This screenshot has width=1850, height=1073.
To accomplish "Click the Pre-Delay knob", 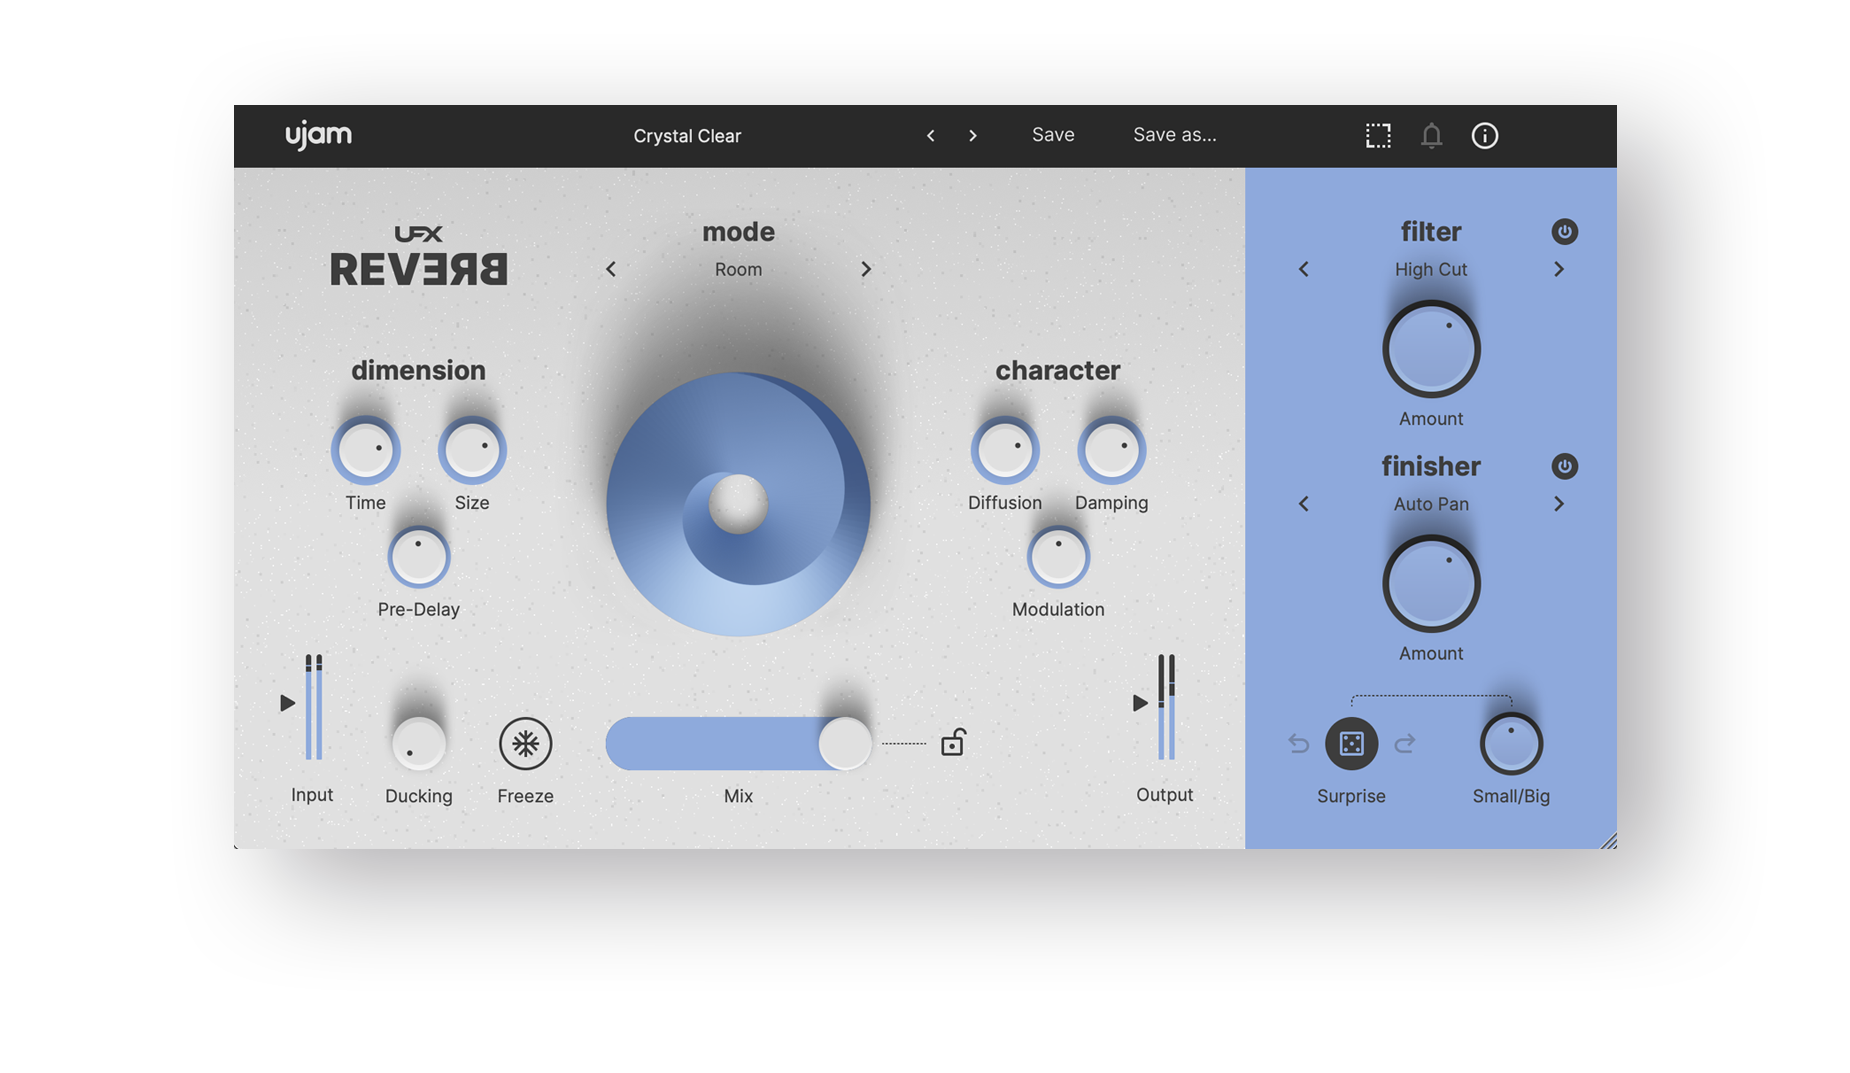I will 419,557.
